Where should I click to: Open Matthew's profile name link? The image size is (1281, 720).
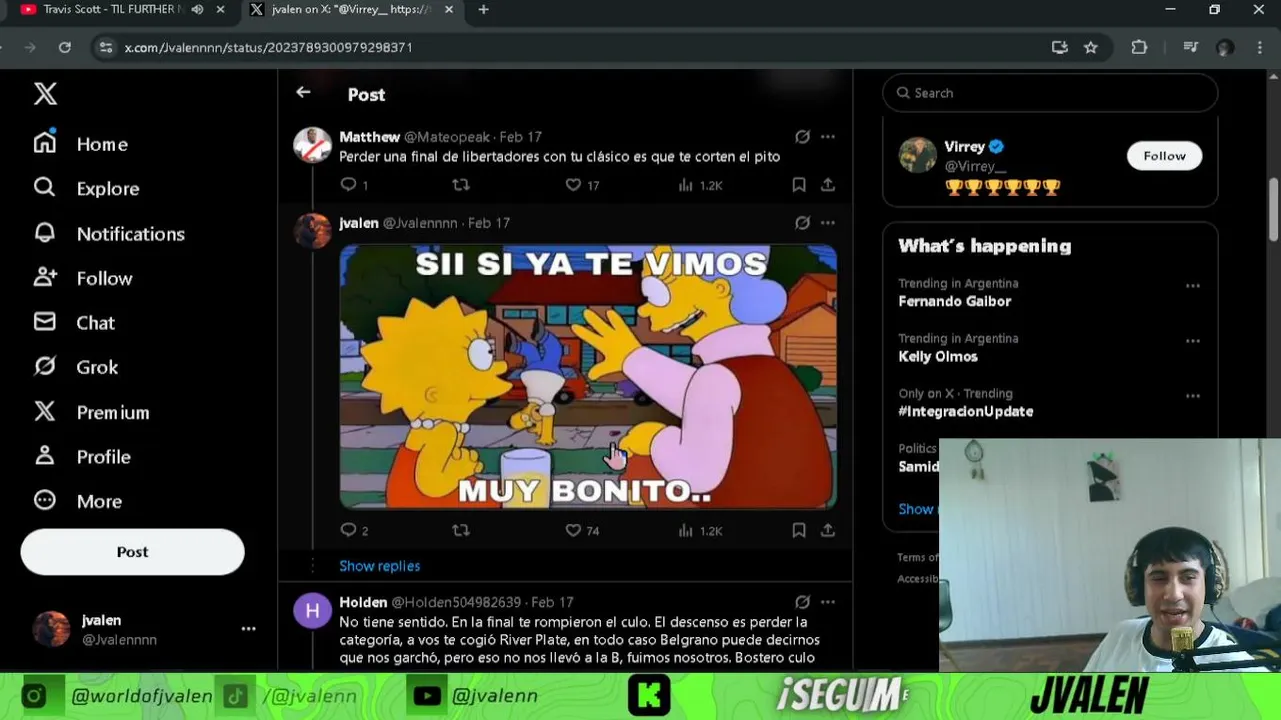pyautogui.click(x=369, y=137)
